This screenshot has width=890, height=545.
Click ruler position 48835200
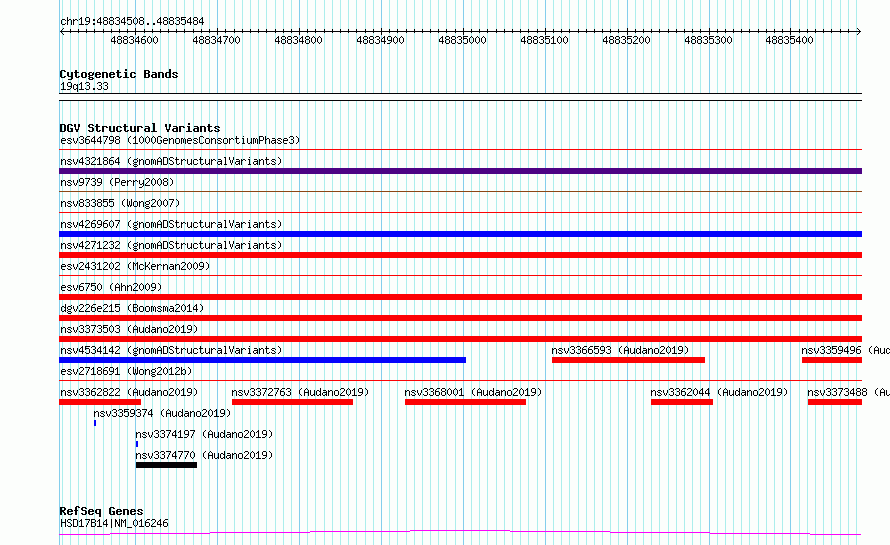coord(627,40)
